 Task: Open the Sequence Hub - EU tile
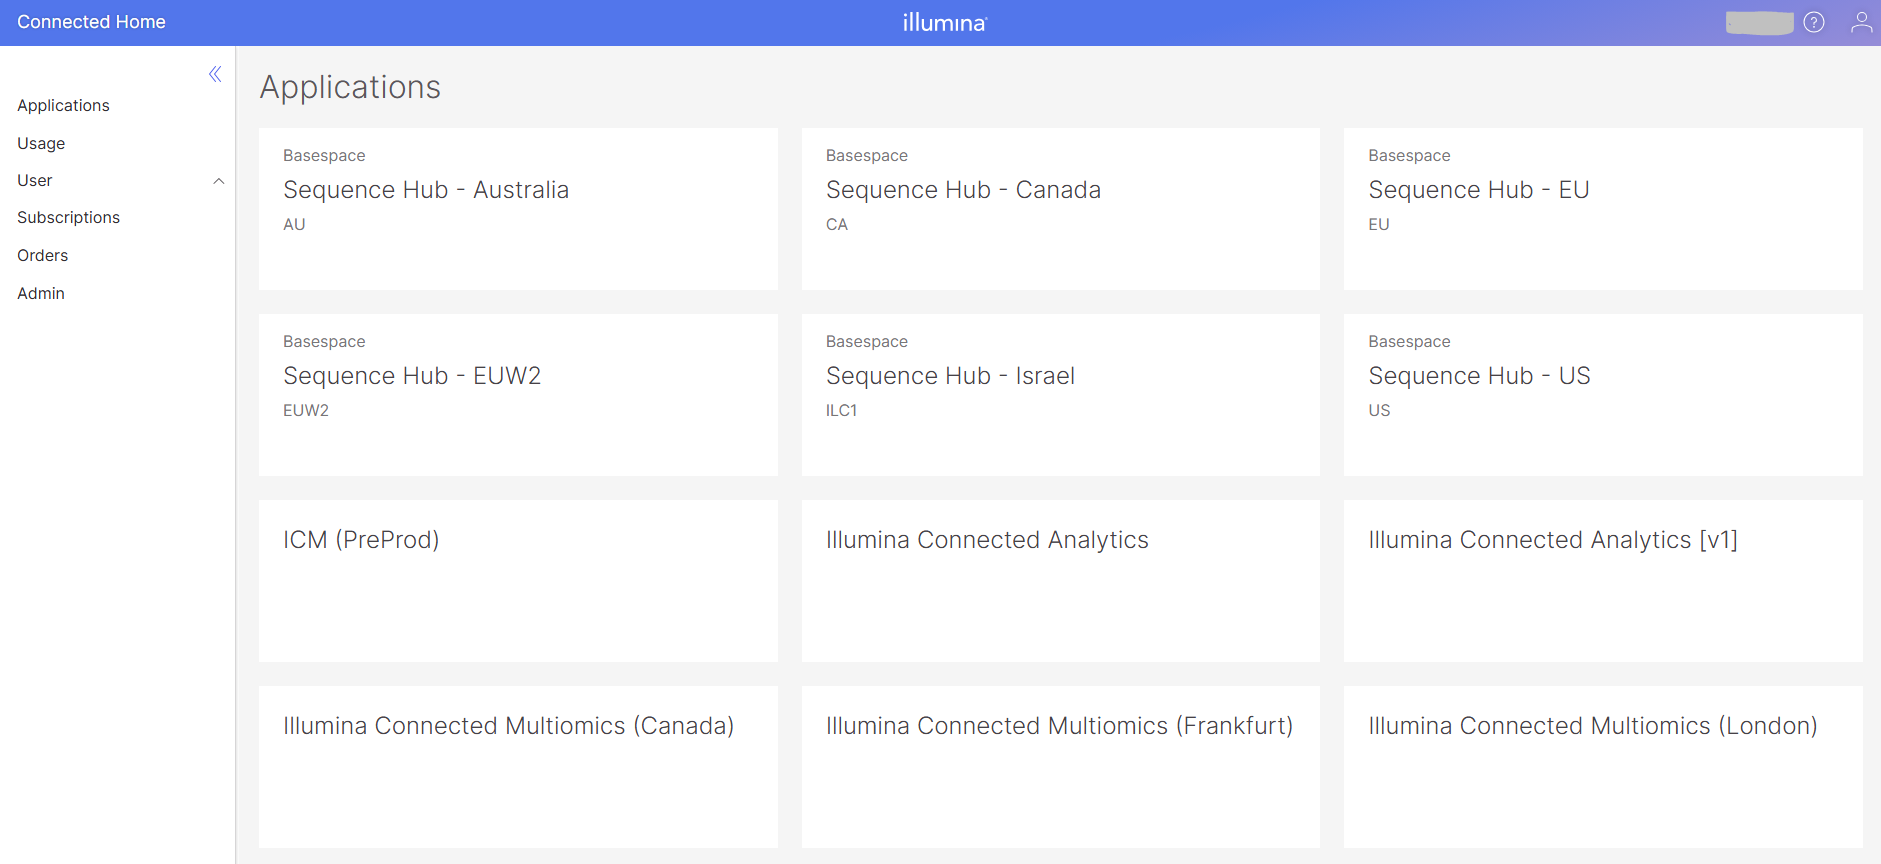[x=1602, y=208]
